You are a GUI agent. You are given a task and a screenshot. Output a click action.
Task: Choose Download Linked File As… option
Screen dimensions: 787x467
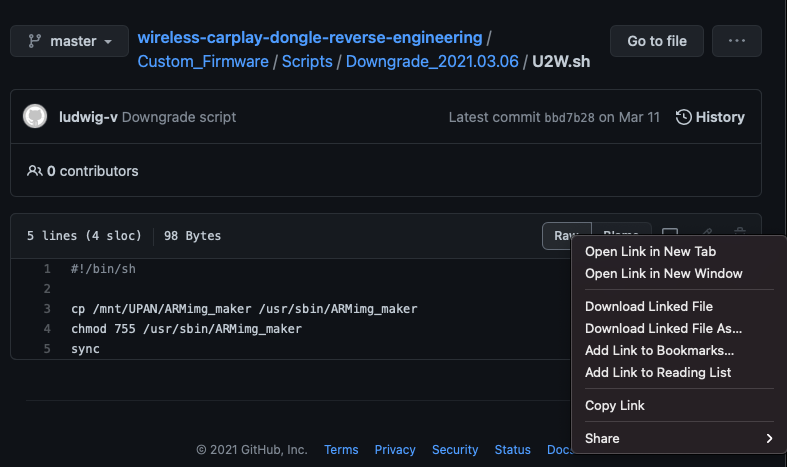(663, 328)
